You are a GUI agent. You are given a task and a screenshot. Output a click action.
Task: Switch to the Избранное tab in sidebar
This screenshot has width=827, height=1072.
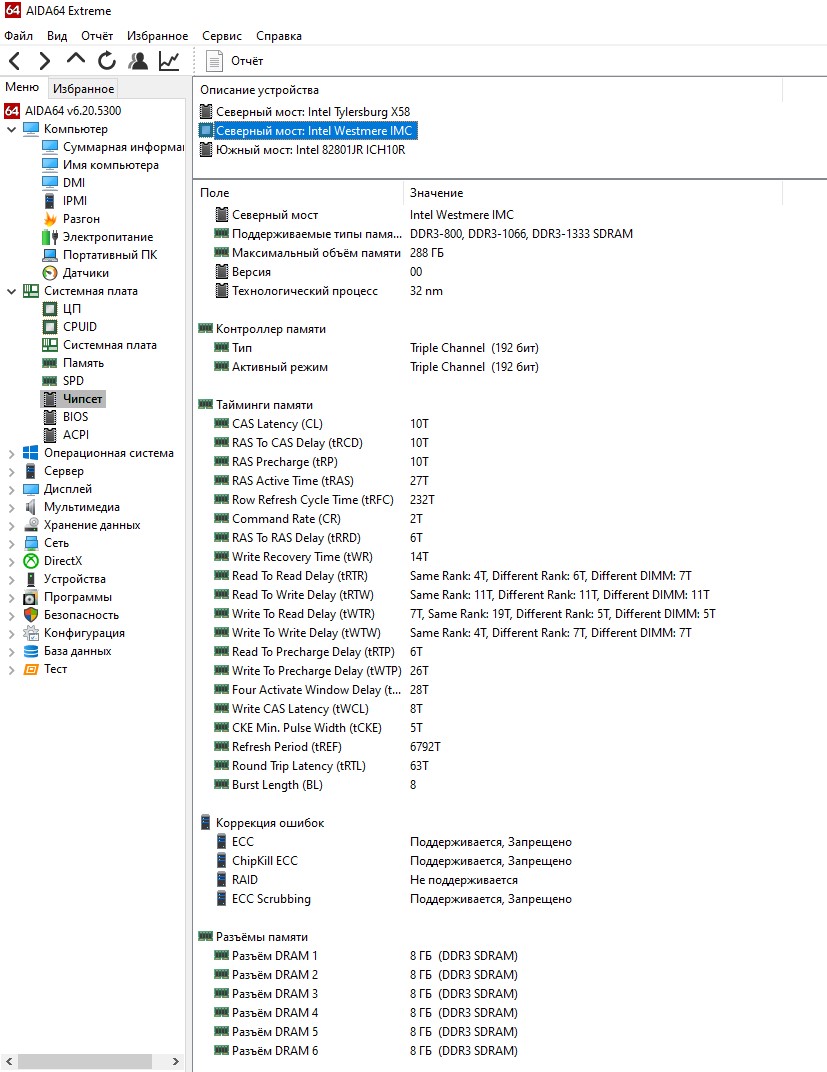tap(83, 88)
